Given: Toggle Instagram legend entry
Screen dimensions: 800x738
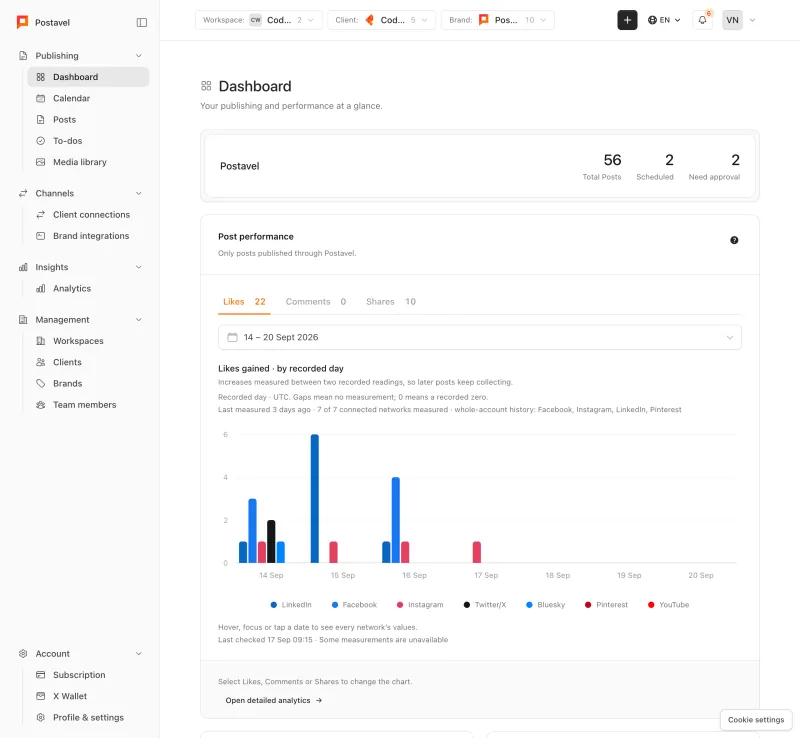Looking at the screenshot, I should pos(420,605).
